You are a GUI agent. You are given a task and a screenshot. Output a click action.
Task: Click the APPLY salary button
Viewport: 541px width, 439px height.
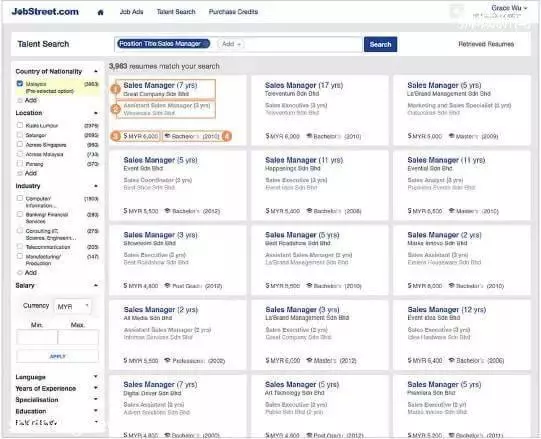[57, 356]
